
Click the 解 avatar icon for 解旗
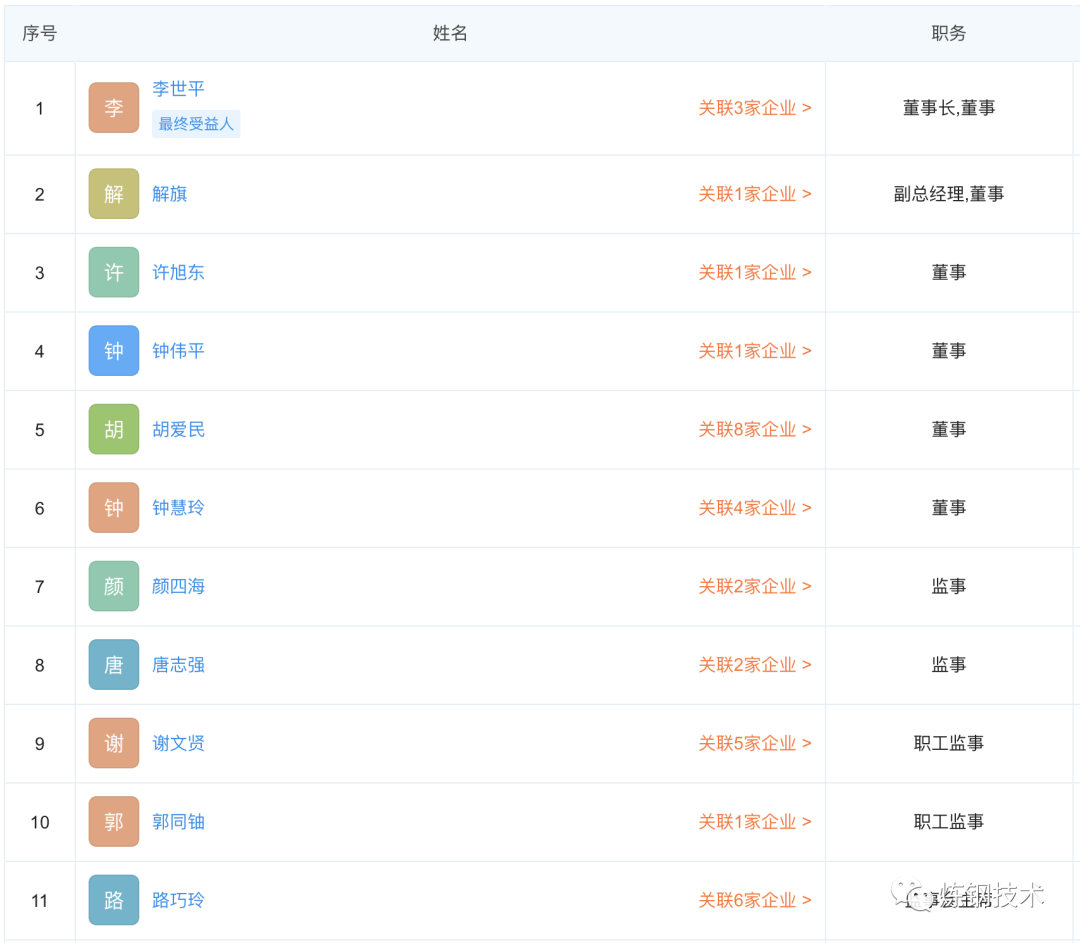(x=114, y=194)
